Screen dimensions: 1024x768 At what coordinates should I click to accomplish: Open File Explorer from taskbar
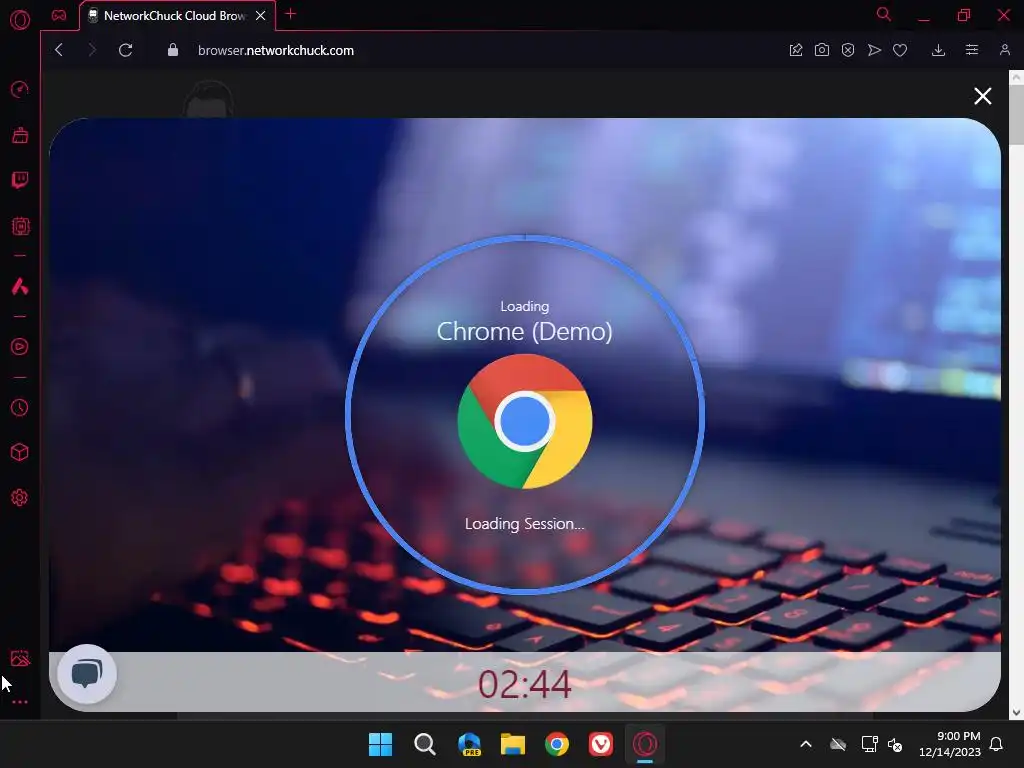coord(513,744)
